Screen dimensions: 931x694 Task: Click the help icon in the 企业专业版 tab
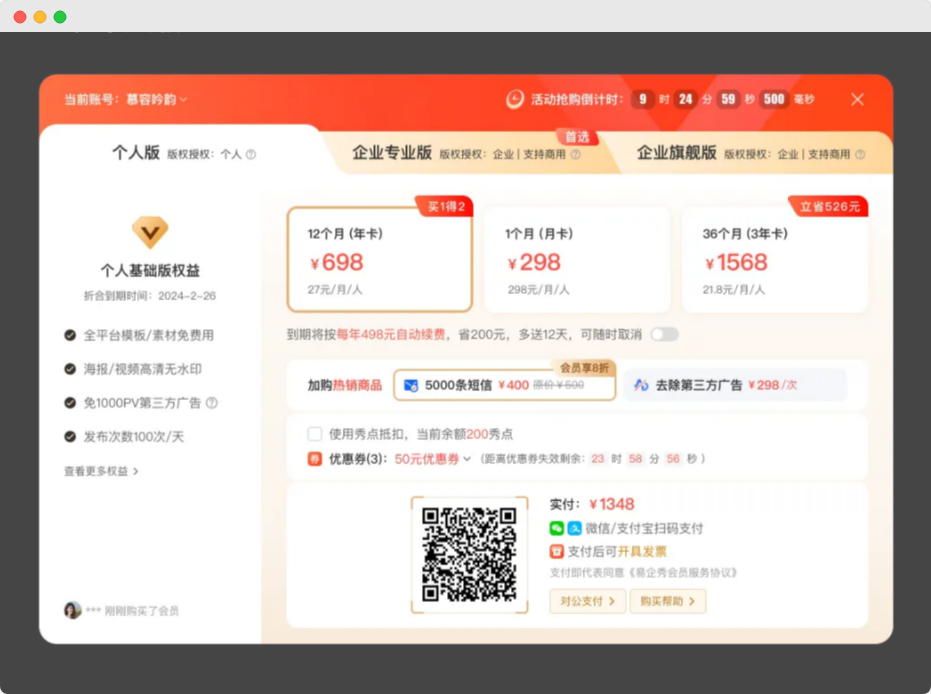pos(575,154)
